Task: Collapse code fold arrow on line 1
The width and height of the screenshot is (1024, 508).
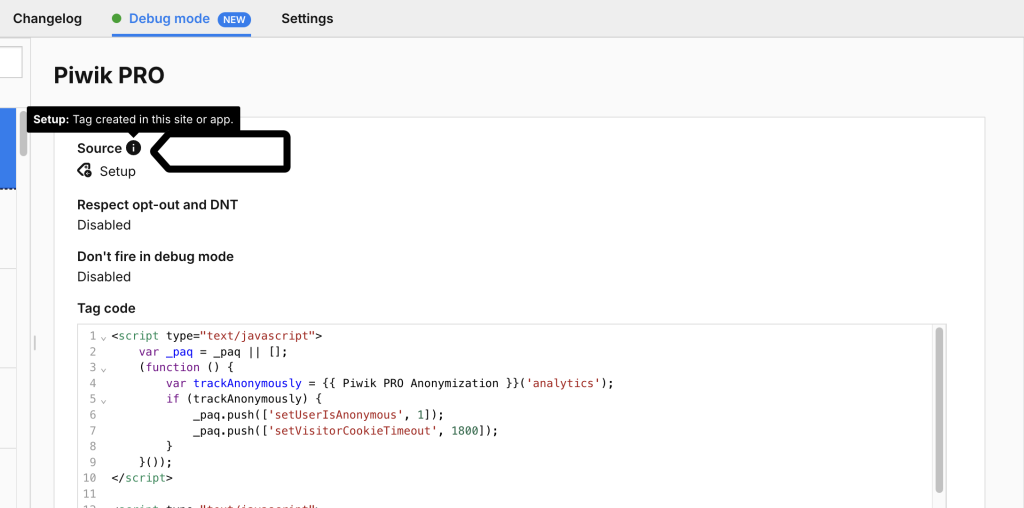Action: pyautogui.click(x=103, y=338)
